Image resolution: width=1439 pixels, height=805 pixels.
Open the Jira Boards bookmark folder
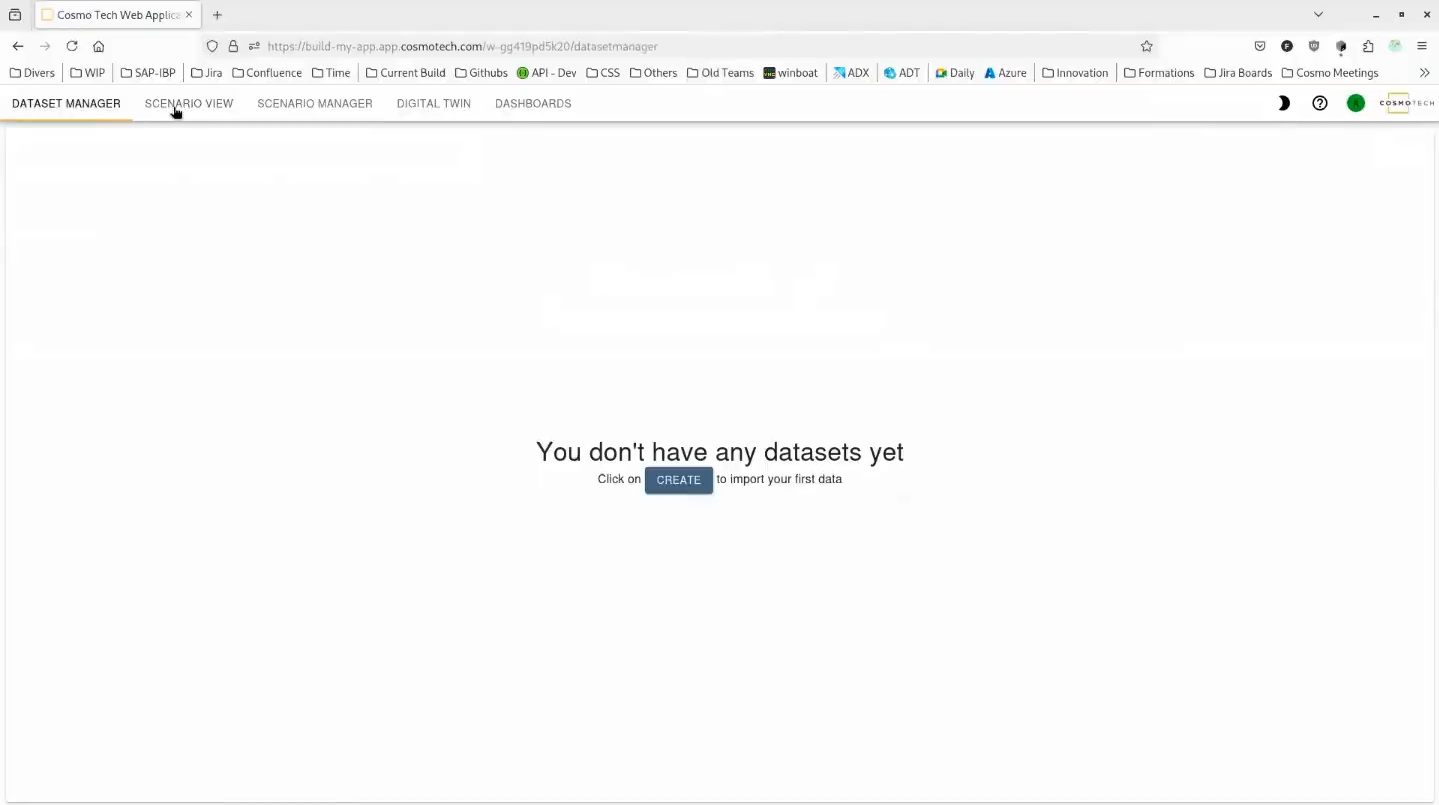pos(1238,72)
